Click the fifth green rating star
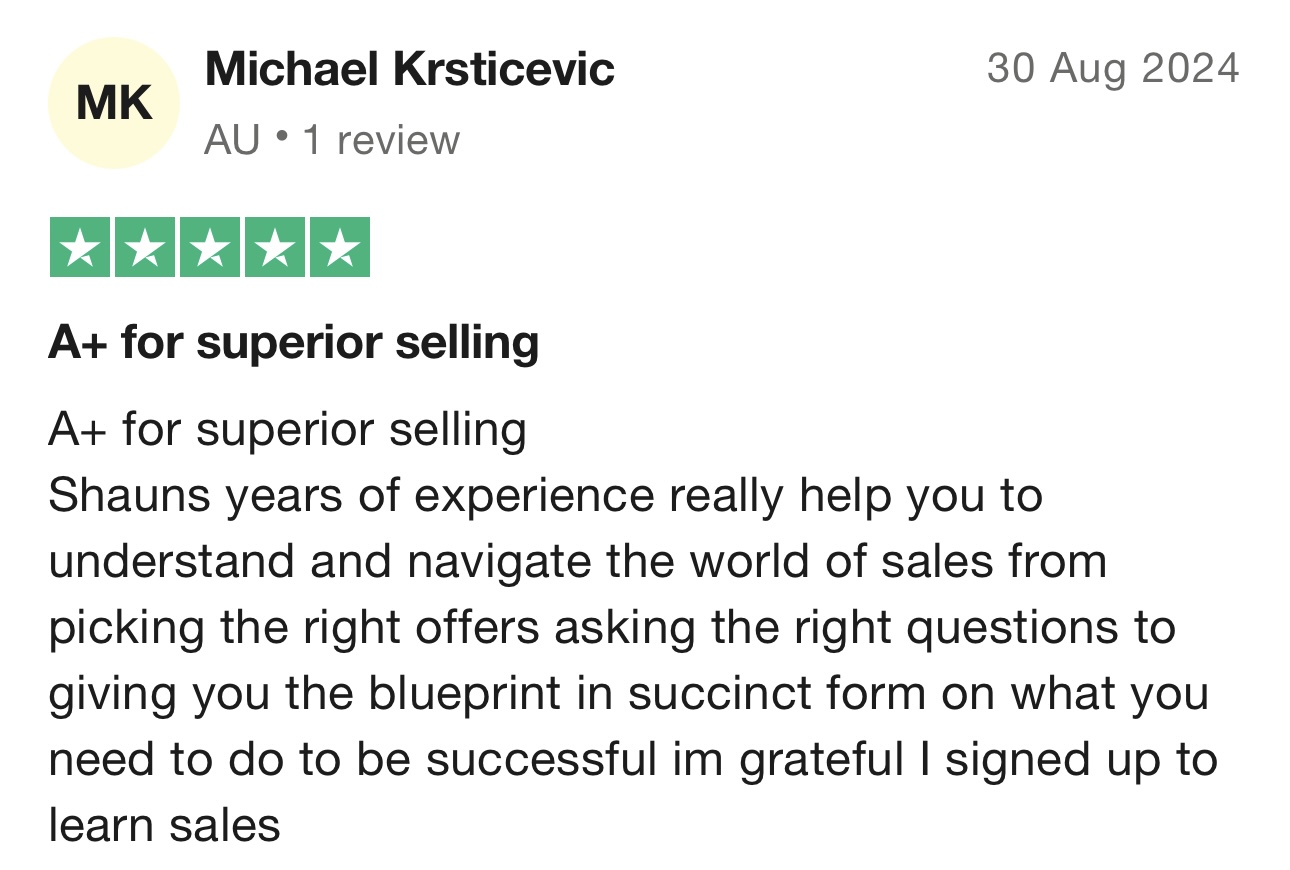 click(x=340, y=247)
